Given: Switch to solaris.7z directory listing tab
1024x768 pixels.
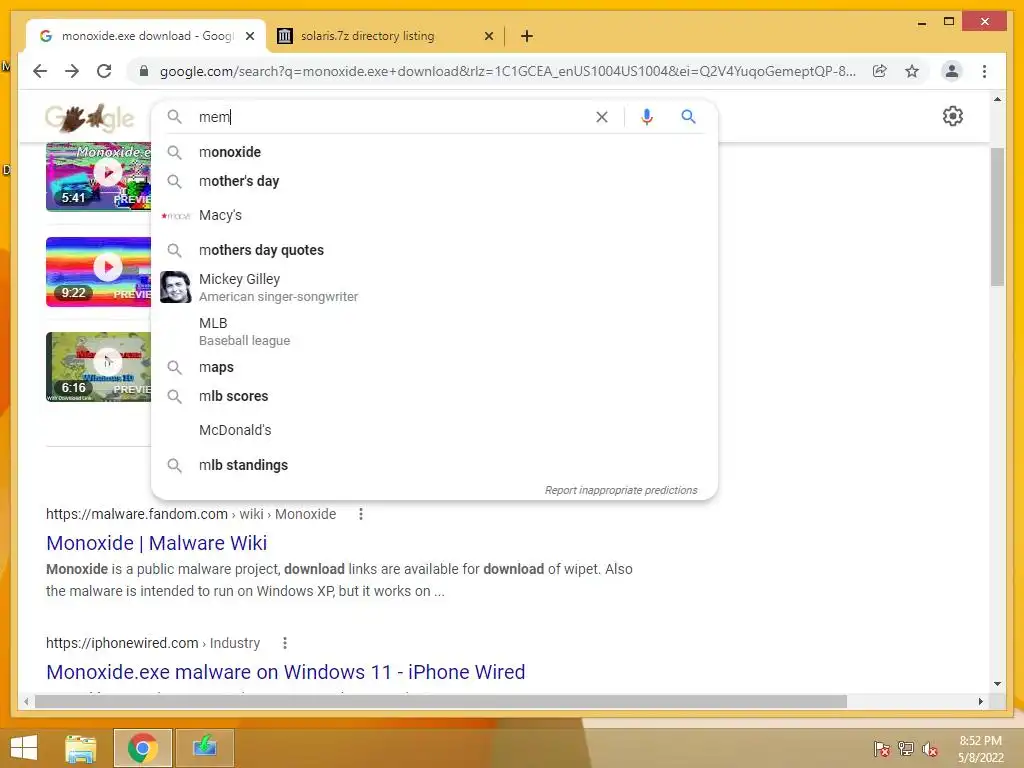Looking at the screenshot, I should pyautogui.click(x=385, y=37).
